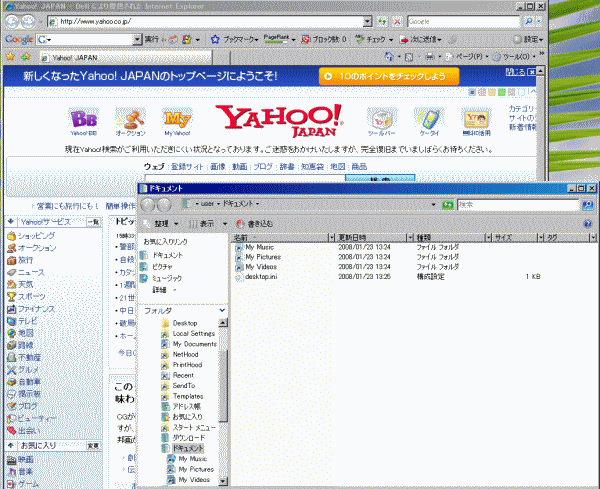Click the Explorer back button
The width and height of the screenshot is (600, 489).
coord(147,205)
